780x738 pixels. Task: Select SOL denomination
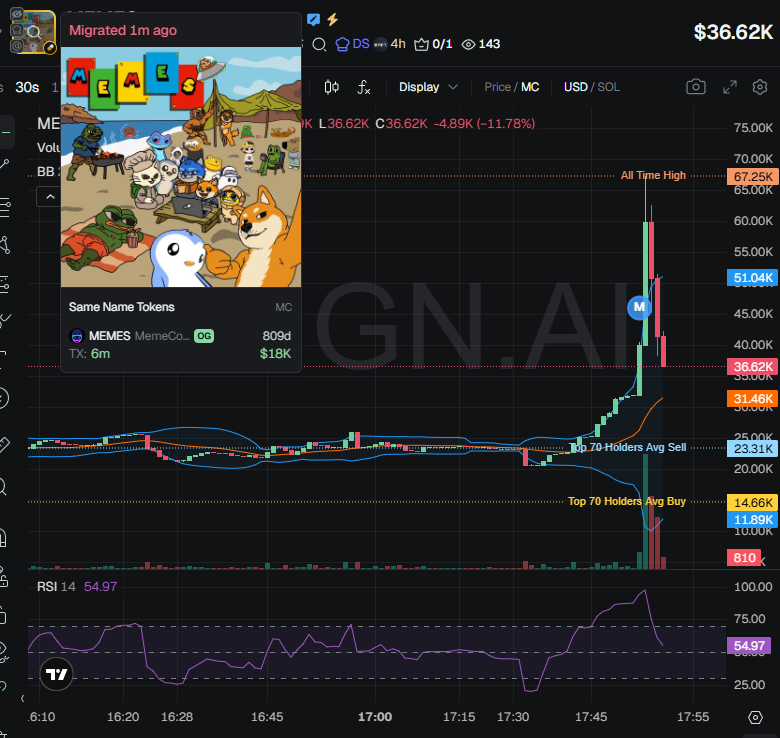point(608,87)
